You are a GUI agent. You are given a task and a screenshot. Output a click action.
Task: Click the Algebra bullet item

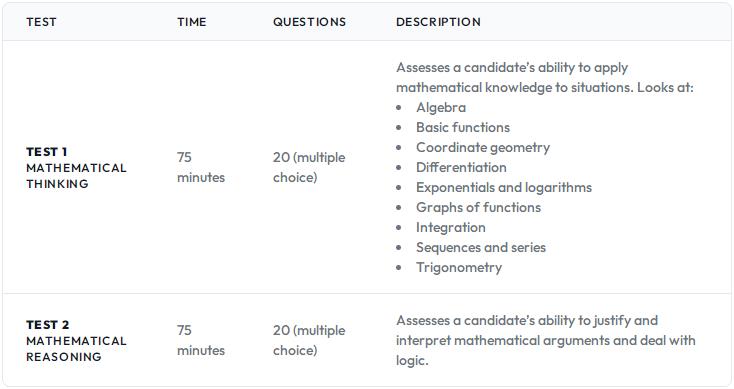coord(441,108)
